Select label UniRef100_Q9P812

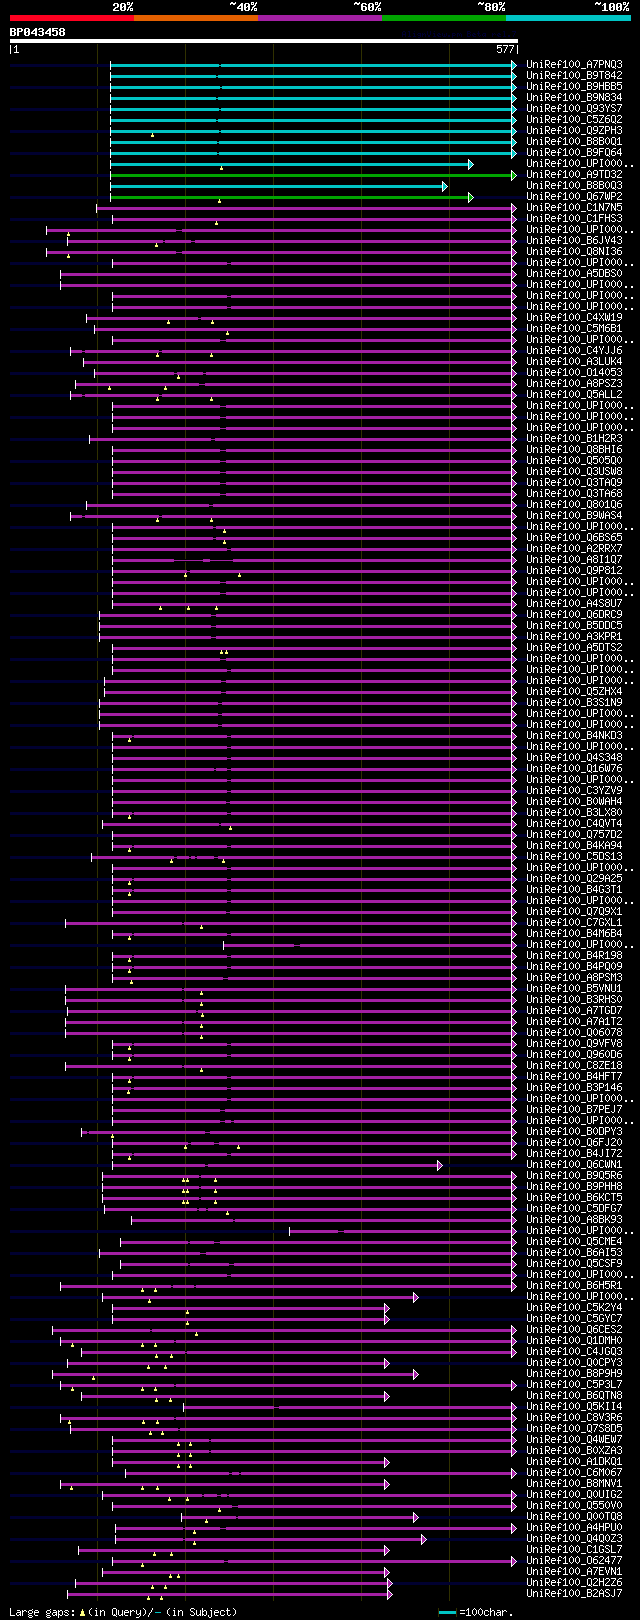click(x=574, y=570)
